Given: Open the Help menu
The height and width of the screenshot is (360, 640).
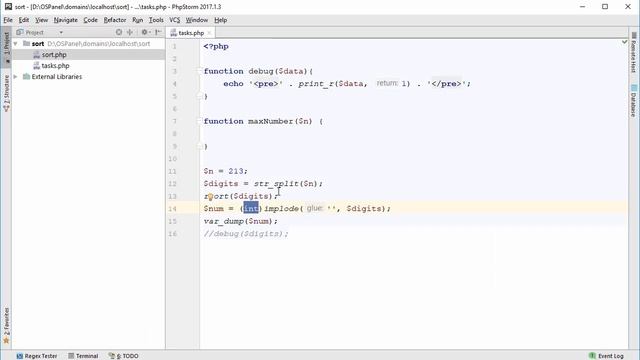Looking at the screenshot, I should (x=220, y=20).
